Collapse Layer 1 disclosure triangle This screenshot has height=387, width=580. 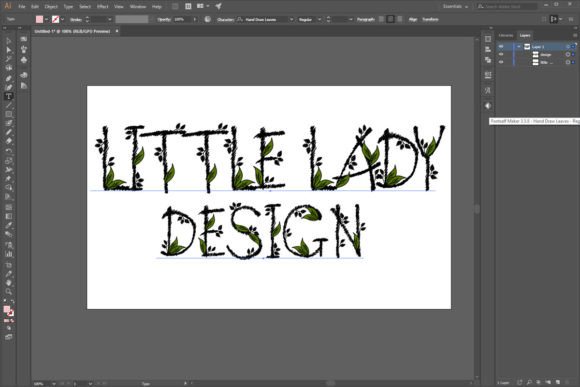(x=519, y=47)
